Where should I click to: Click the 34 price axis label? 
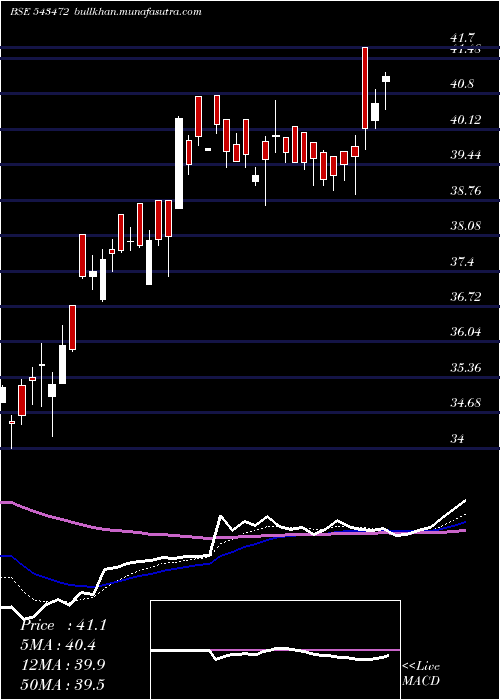(458, 439)
